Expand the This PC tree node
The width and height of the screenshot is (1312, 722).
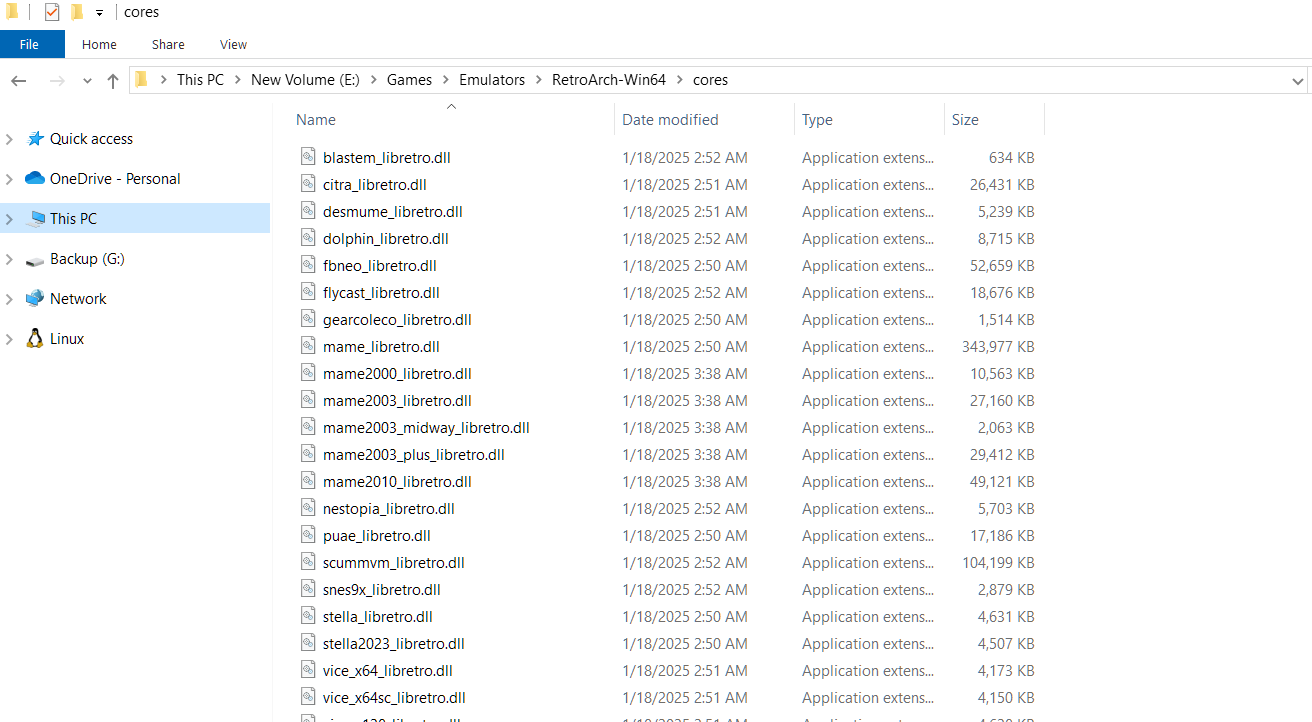tap(9, 219)
